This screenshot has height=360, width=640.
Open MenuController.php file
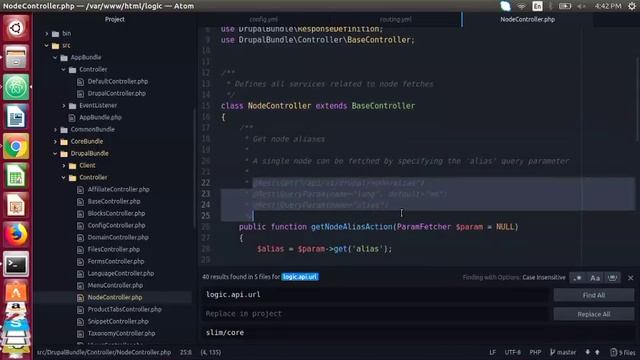[x=115, y=285]
